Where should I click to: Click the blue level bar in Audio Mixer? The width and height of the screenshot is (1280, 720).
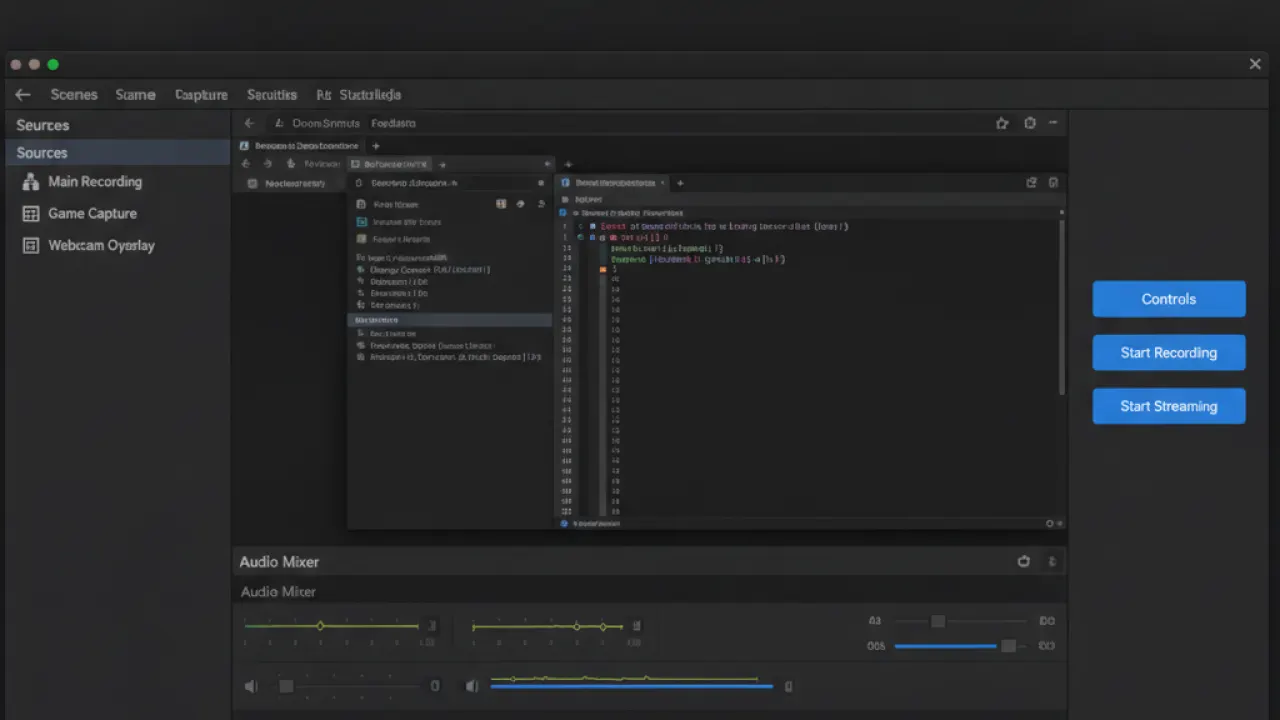tap(631, 686)
